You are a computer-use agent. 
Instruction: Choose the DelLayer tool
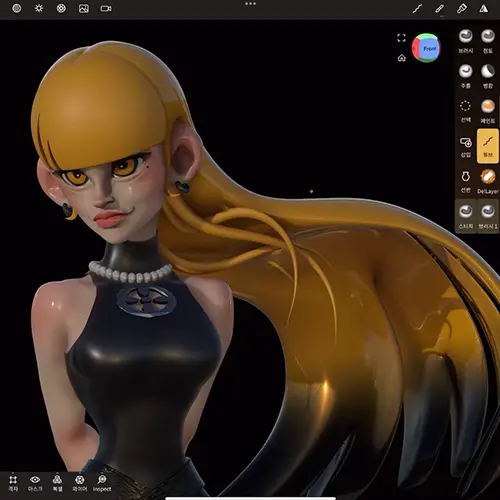488,182
